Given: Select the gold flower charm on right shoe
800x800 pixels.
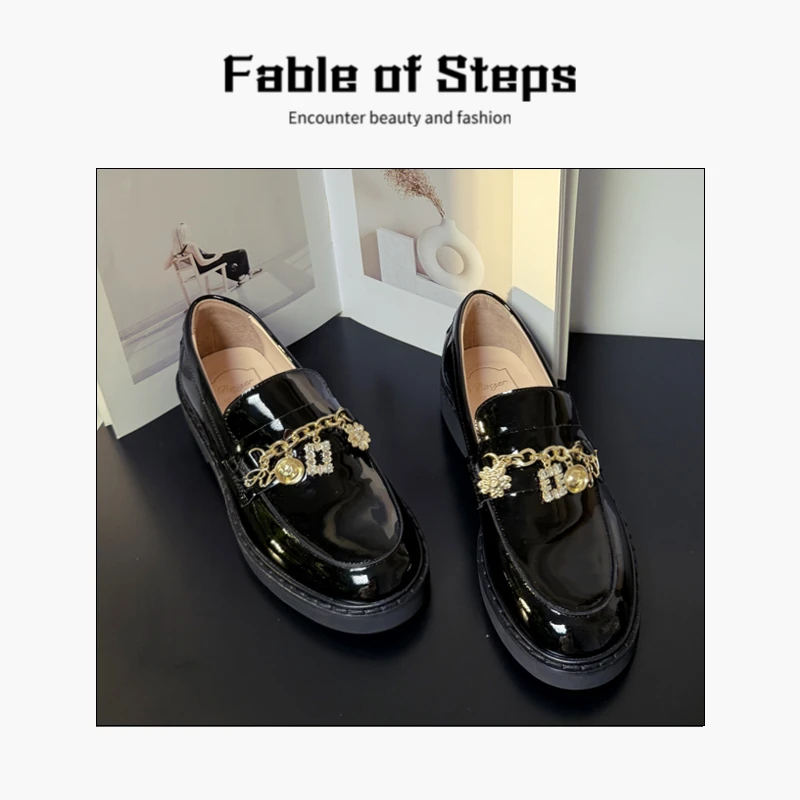Looking at the screenshot, I should pos(492,480).
